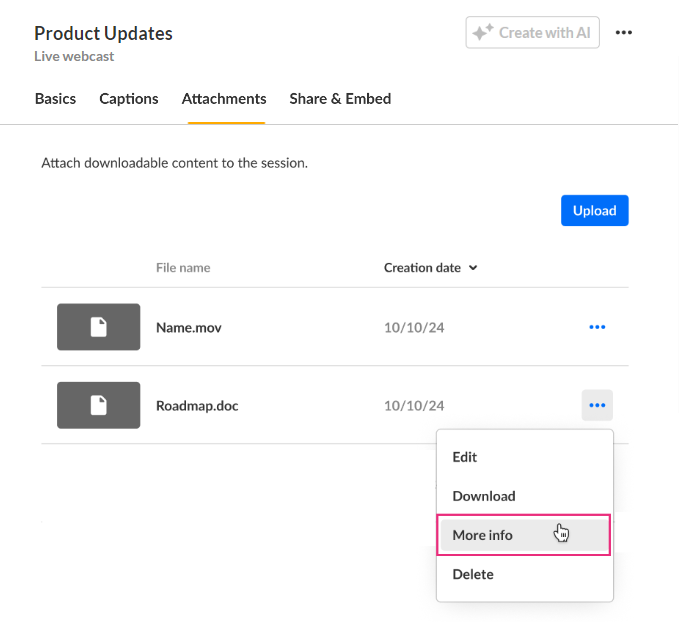679x622 pixels.
Task: Click the three-dot menu for Roadmap.doc
Action: pos(597,405)
